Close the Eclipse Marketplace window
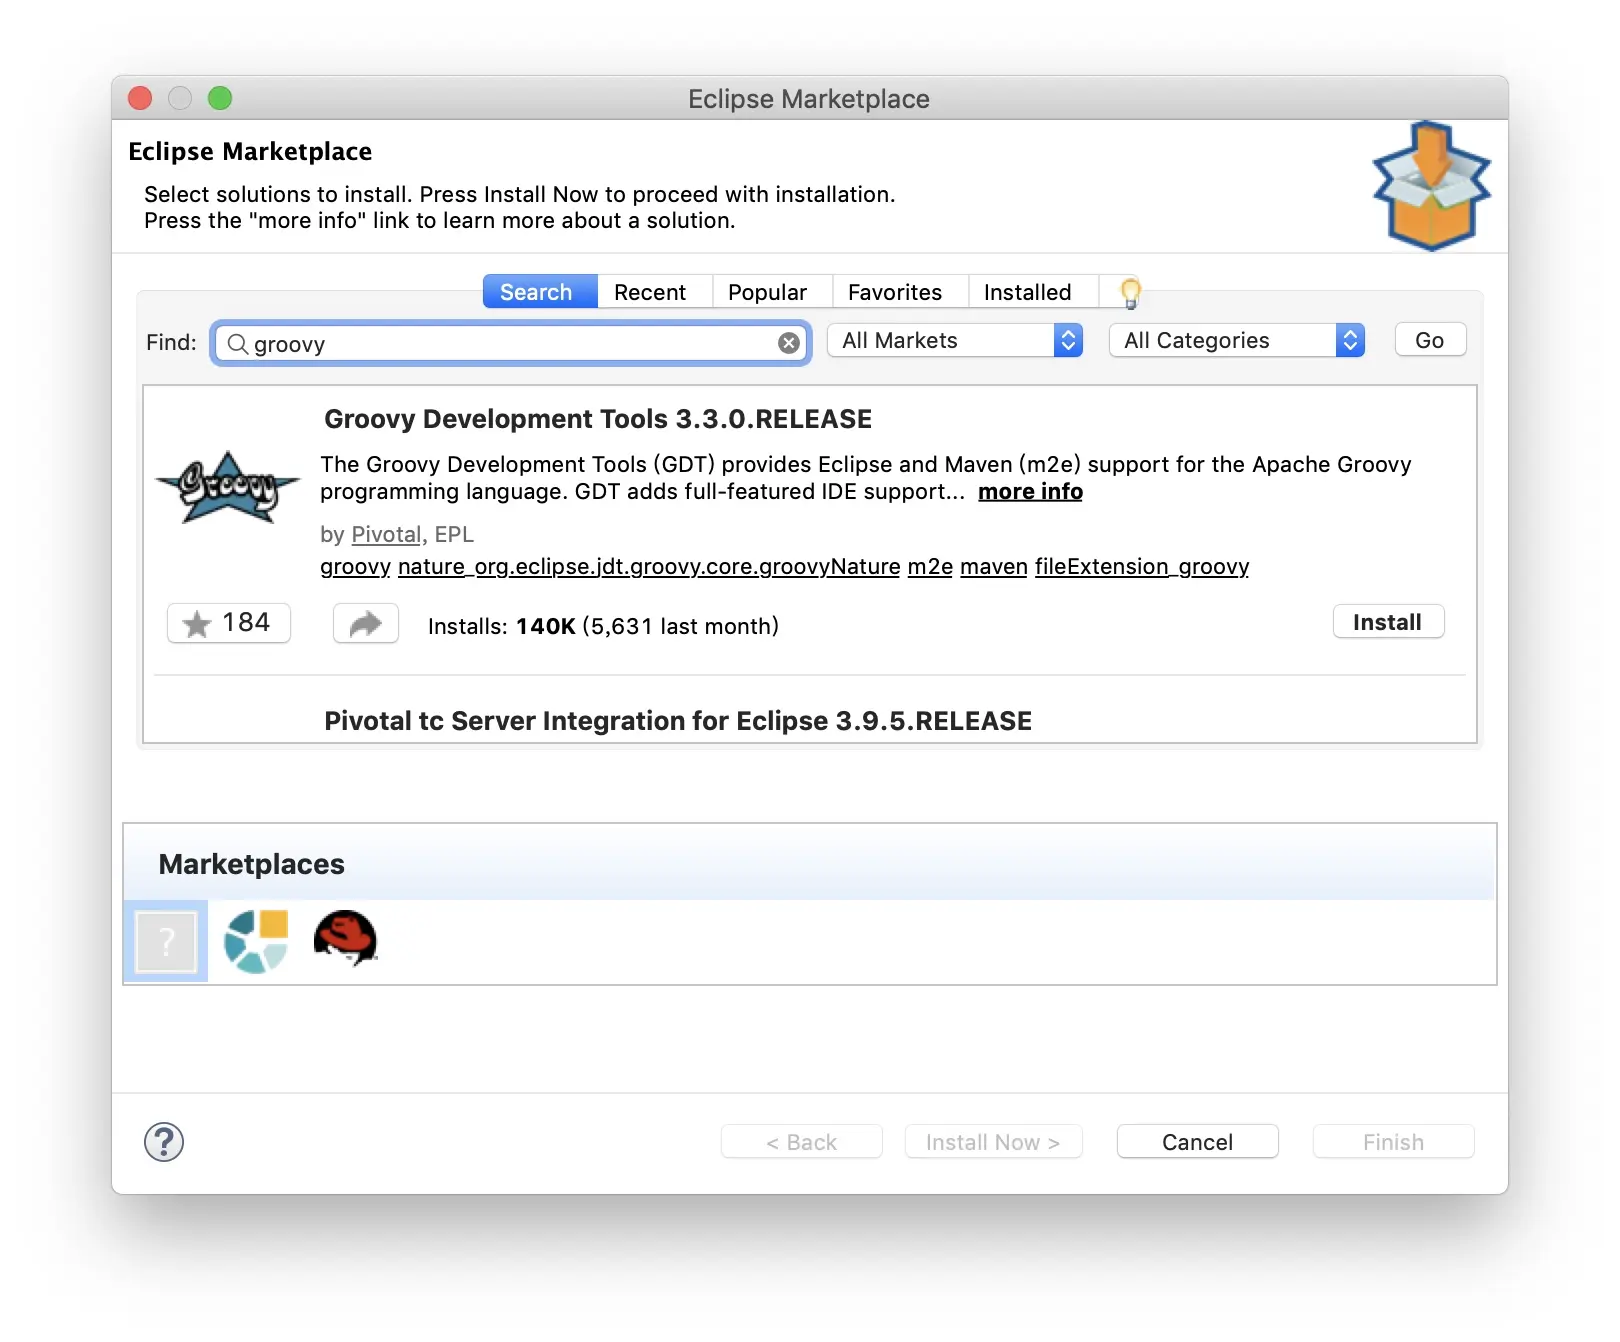 [140, 98]
